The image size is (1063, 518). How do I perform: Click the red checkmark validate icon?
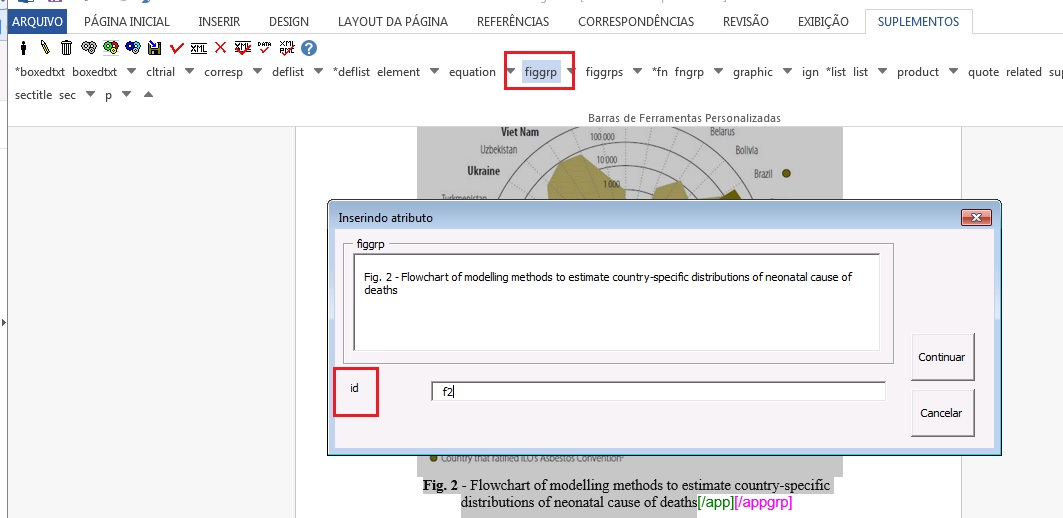coord(176,48)
